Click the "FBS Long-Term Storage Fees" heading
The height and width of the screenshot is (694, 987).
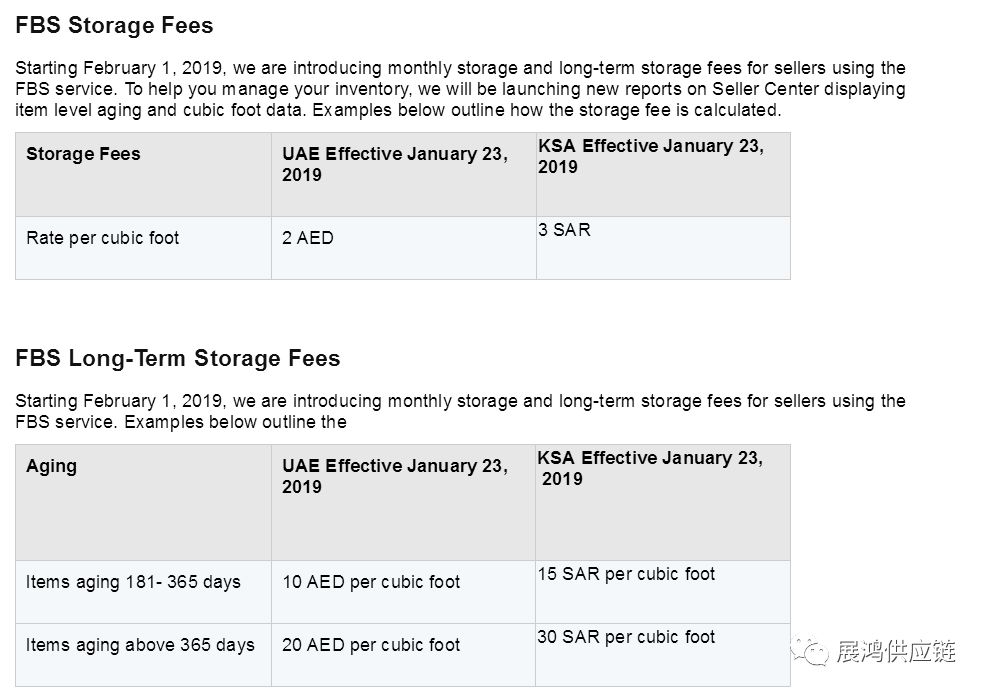(177, 358)
